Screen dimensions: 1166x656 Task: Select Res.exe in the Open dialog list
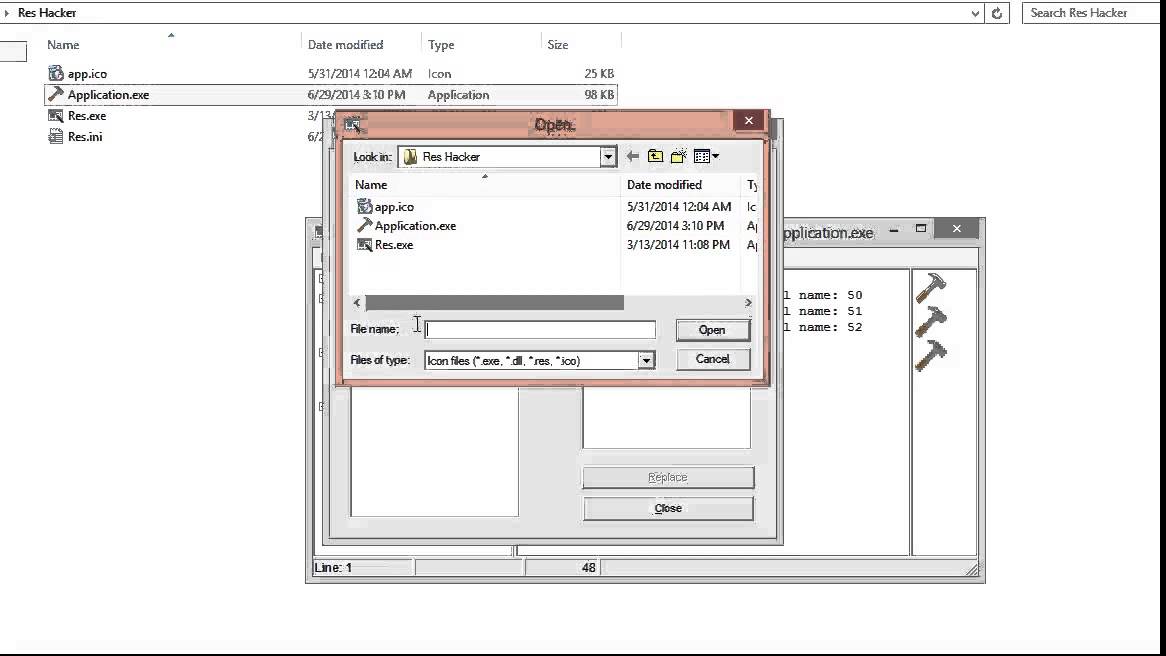394,245
